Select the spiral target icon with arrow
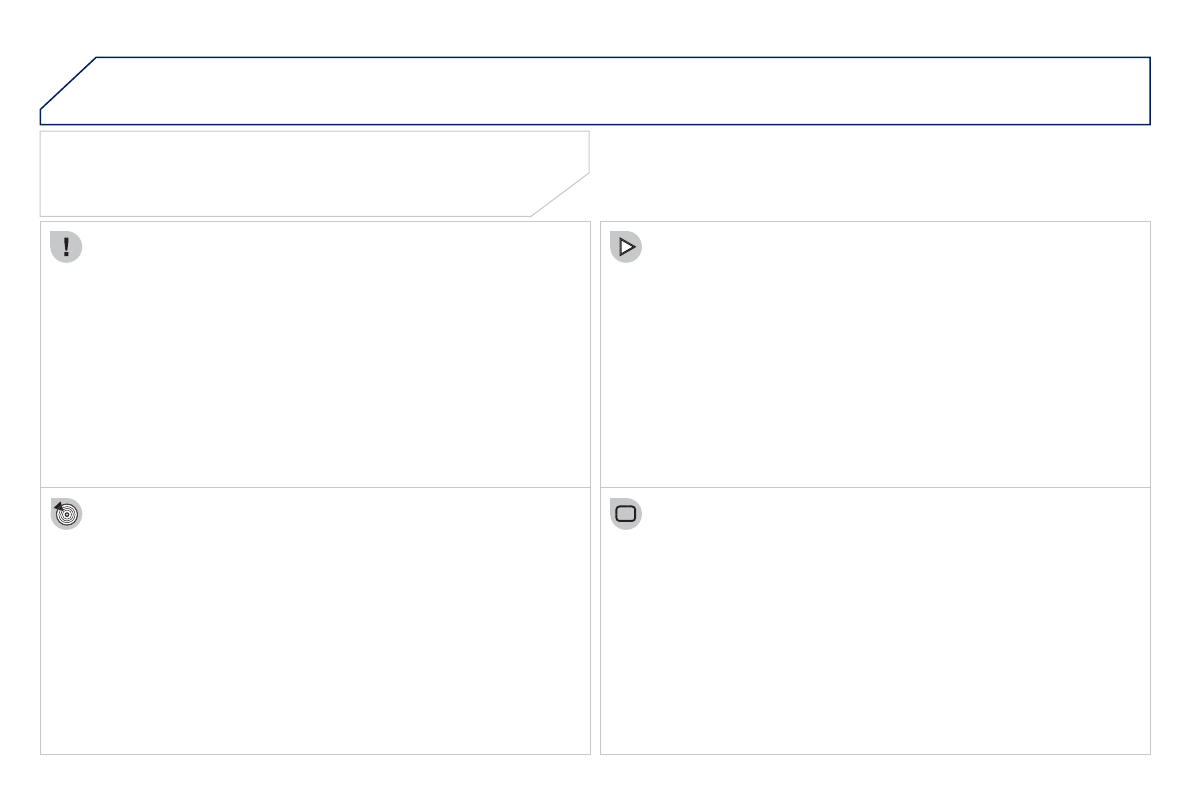The height and width of the screenshot is (794, 1191). point(66,514)
